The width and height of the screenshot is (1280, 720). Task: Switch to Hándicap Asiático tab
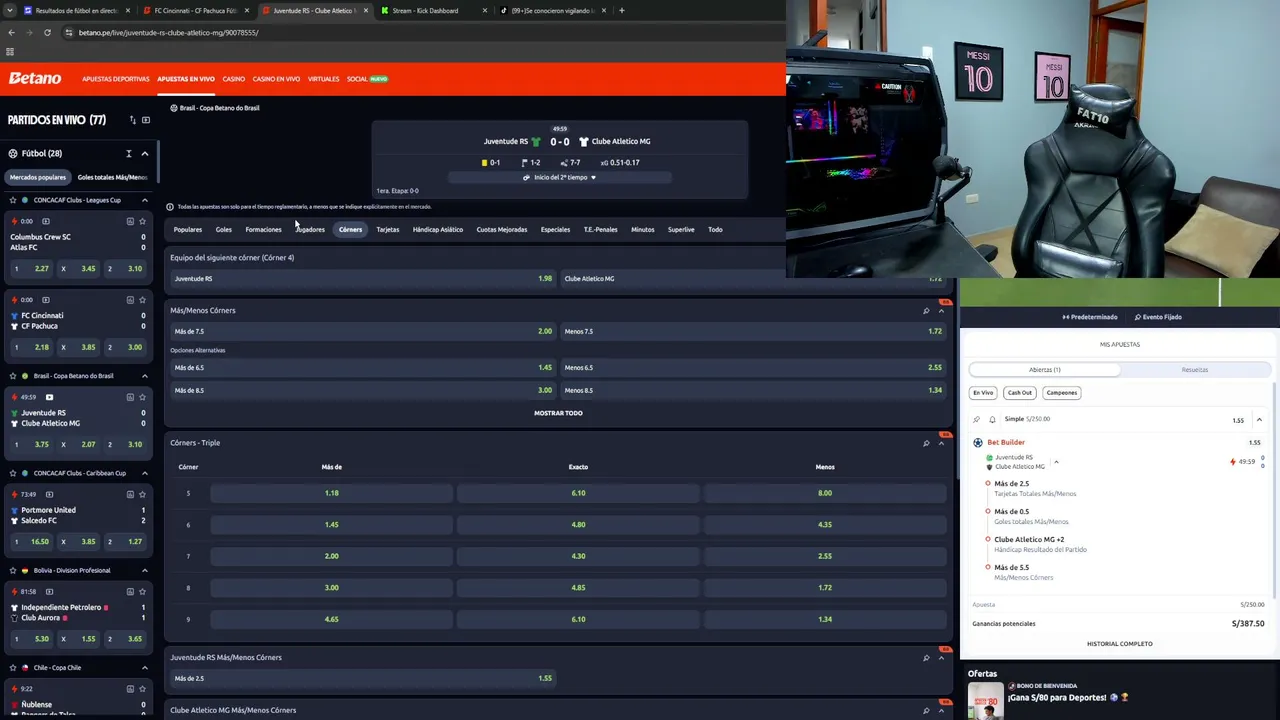coord(438,229)
